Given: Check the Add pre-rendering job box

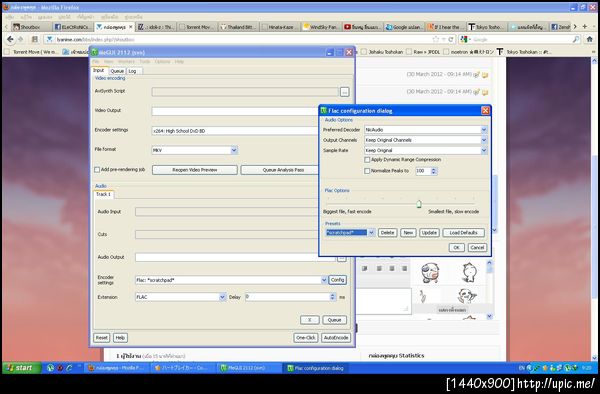Looking at the screenshot, I should pyautogui.click(x=97, y=169).
